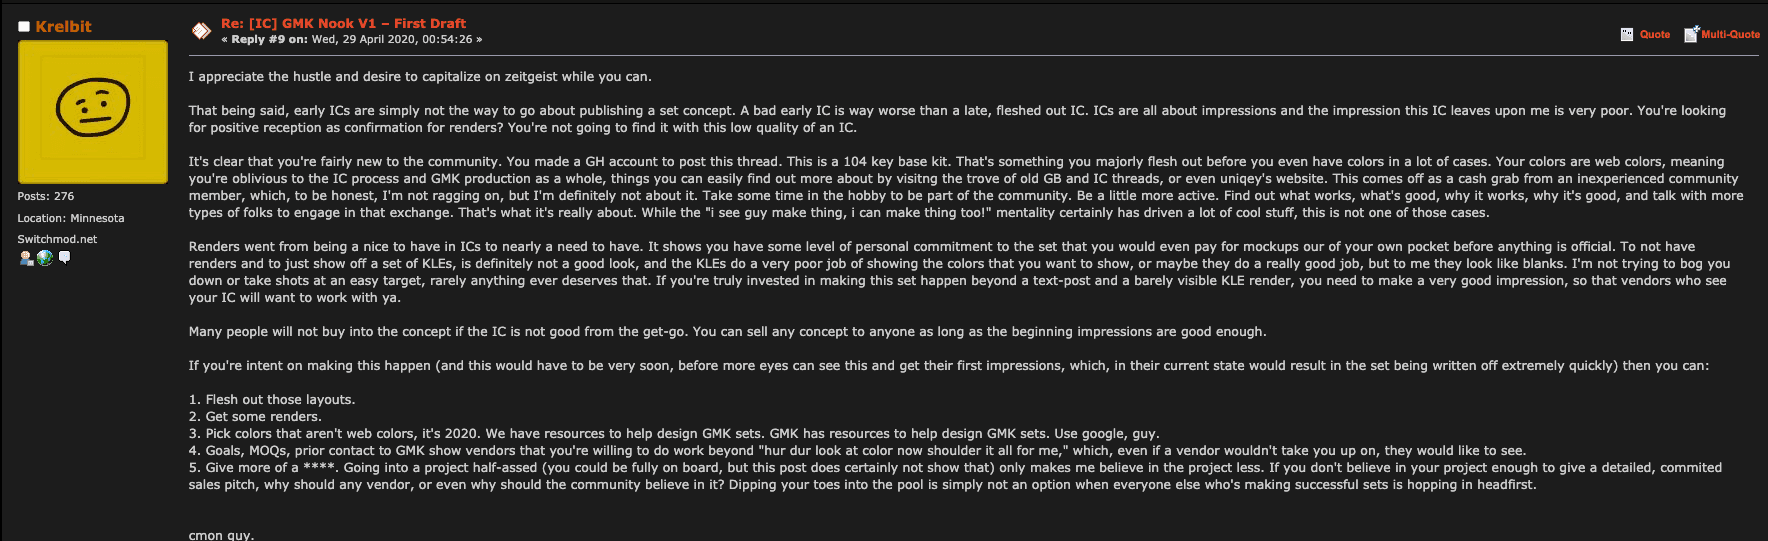Click the "Switchmod.net" text under the avatar

(57, 239)
